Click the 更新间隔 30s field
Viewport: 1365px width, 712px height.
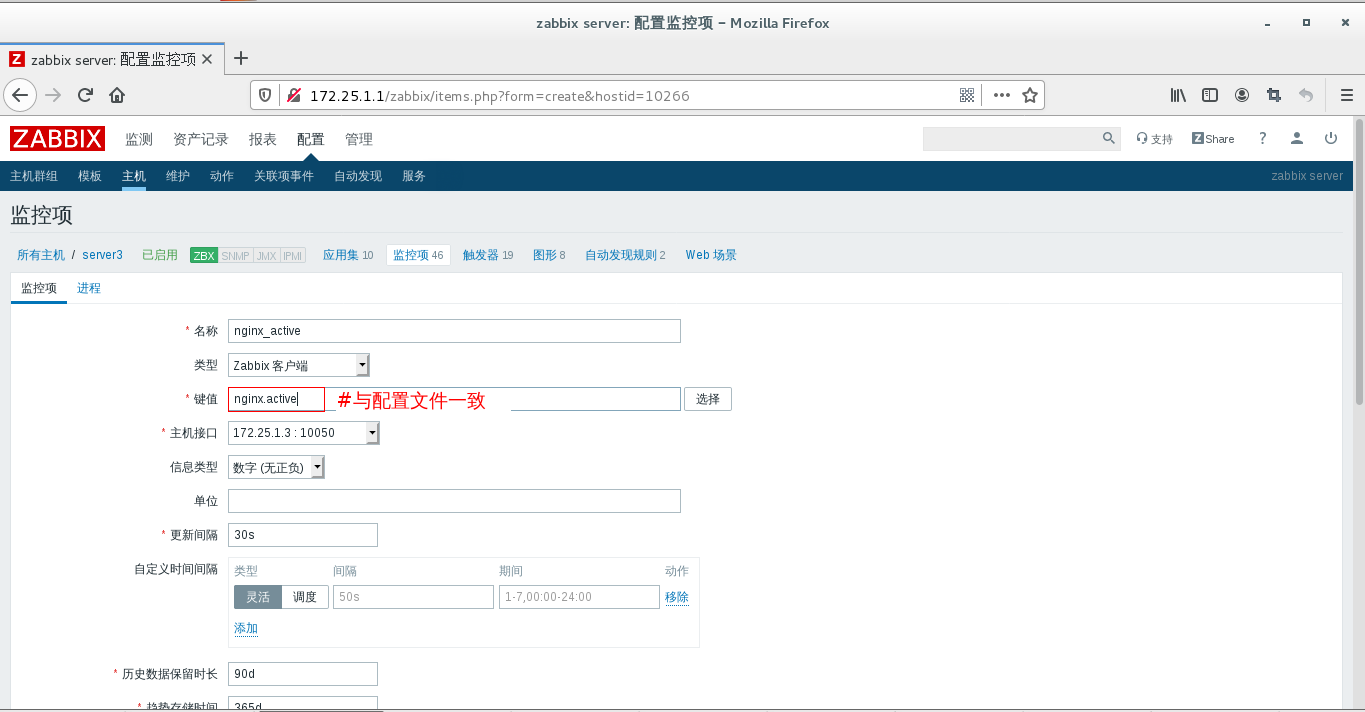point(303,535)
